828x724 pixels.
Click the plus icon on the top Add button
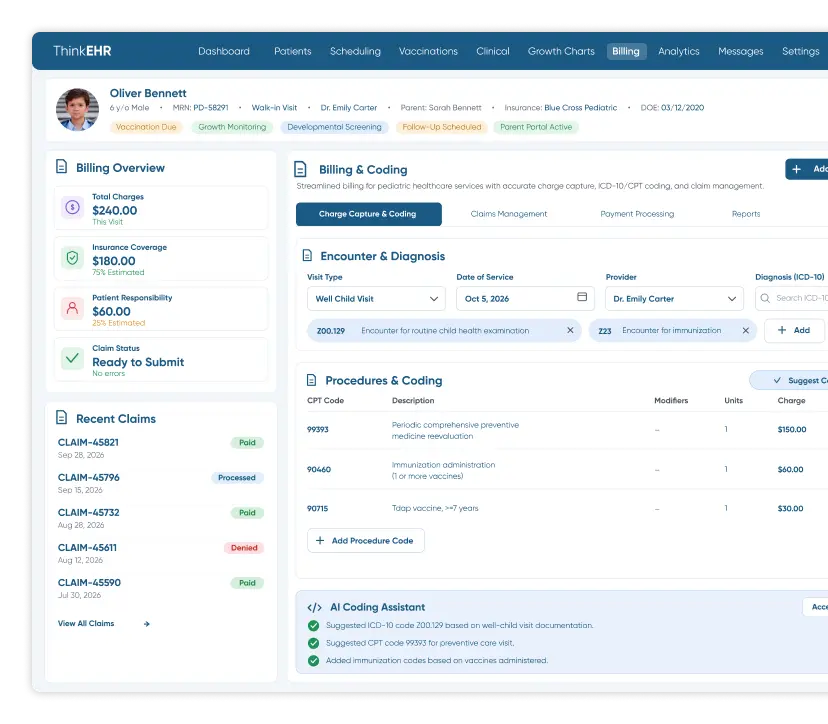tap(797, 169)
